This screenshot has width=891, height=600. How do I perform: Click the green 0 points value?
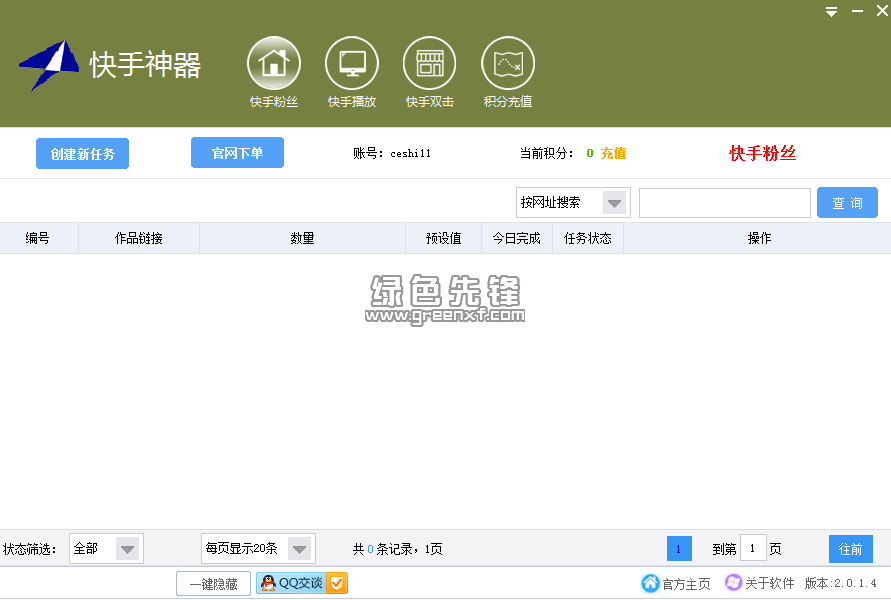click(590, 153)
